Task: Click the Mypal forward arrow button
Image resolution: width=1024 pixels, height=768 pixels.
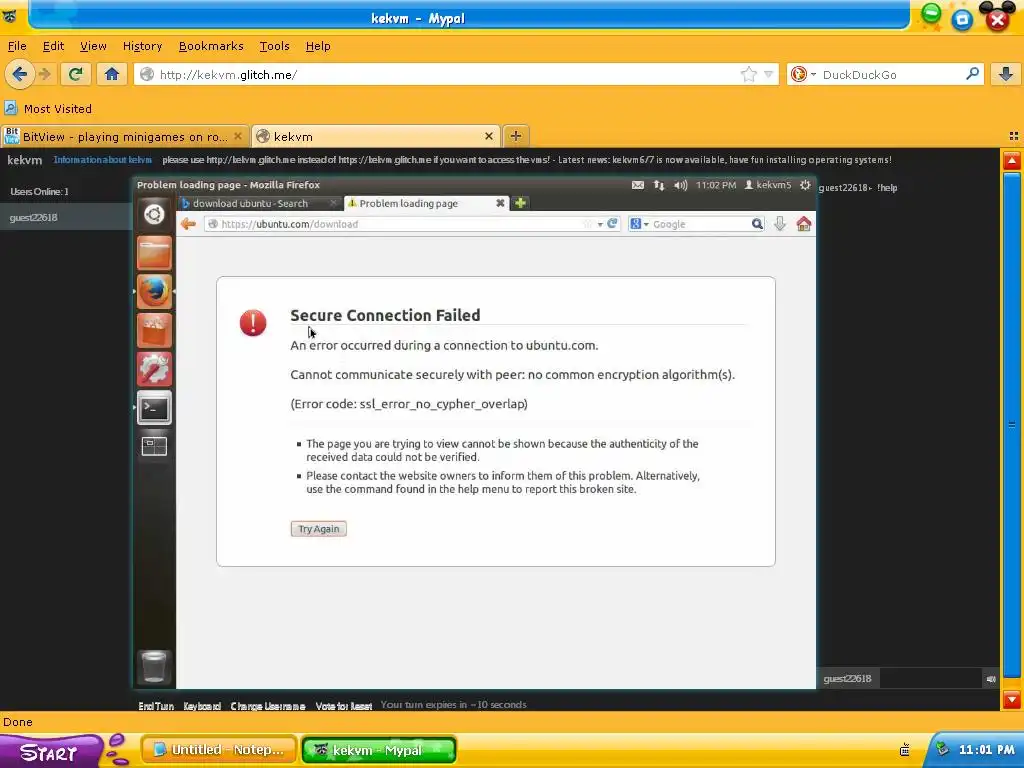Action: pyautogui.click(x=45, y=74)
